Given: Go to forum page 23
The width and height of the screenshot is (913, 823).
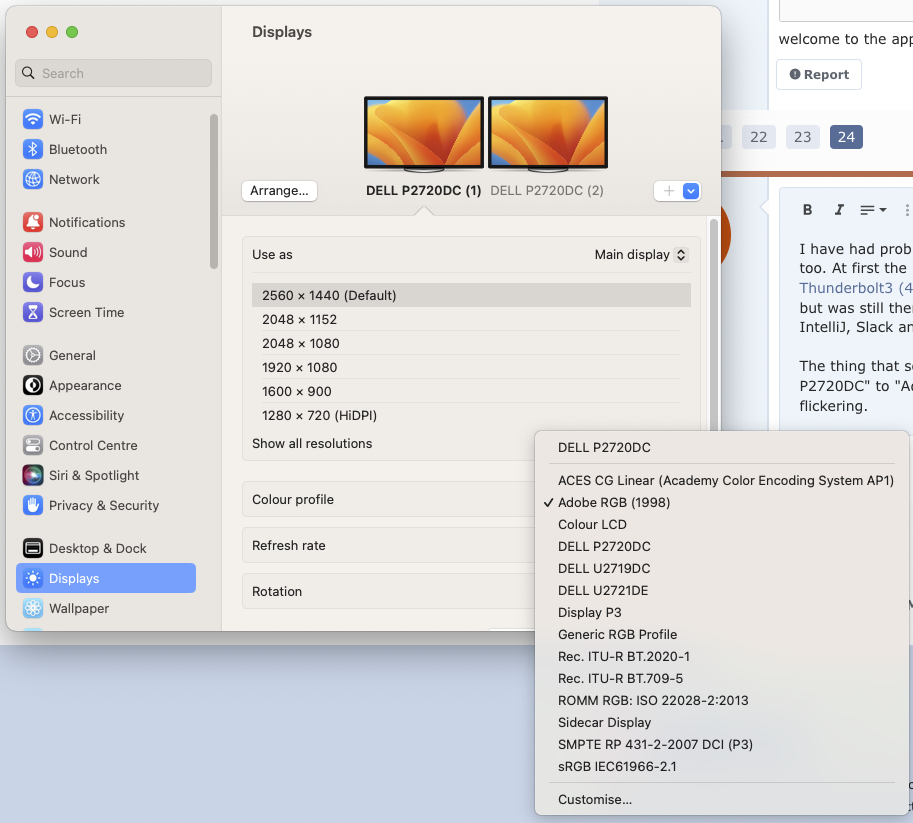Looking at the screenshot, I should tap(802, 137).
